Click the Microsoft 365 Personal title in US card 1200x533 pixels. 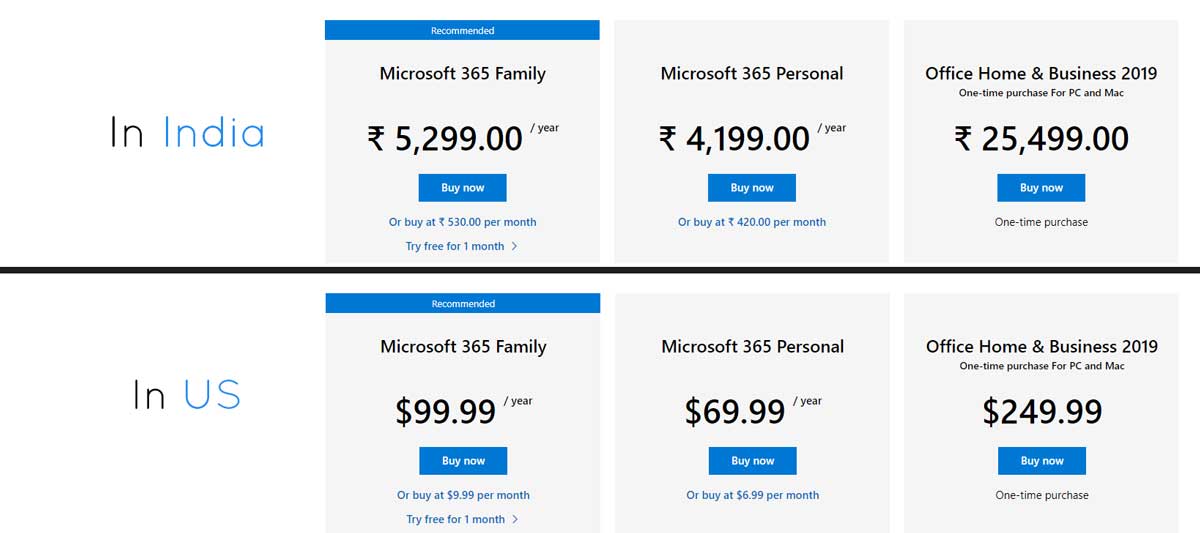[x=753, y=347]
